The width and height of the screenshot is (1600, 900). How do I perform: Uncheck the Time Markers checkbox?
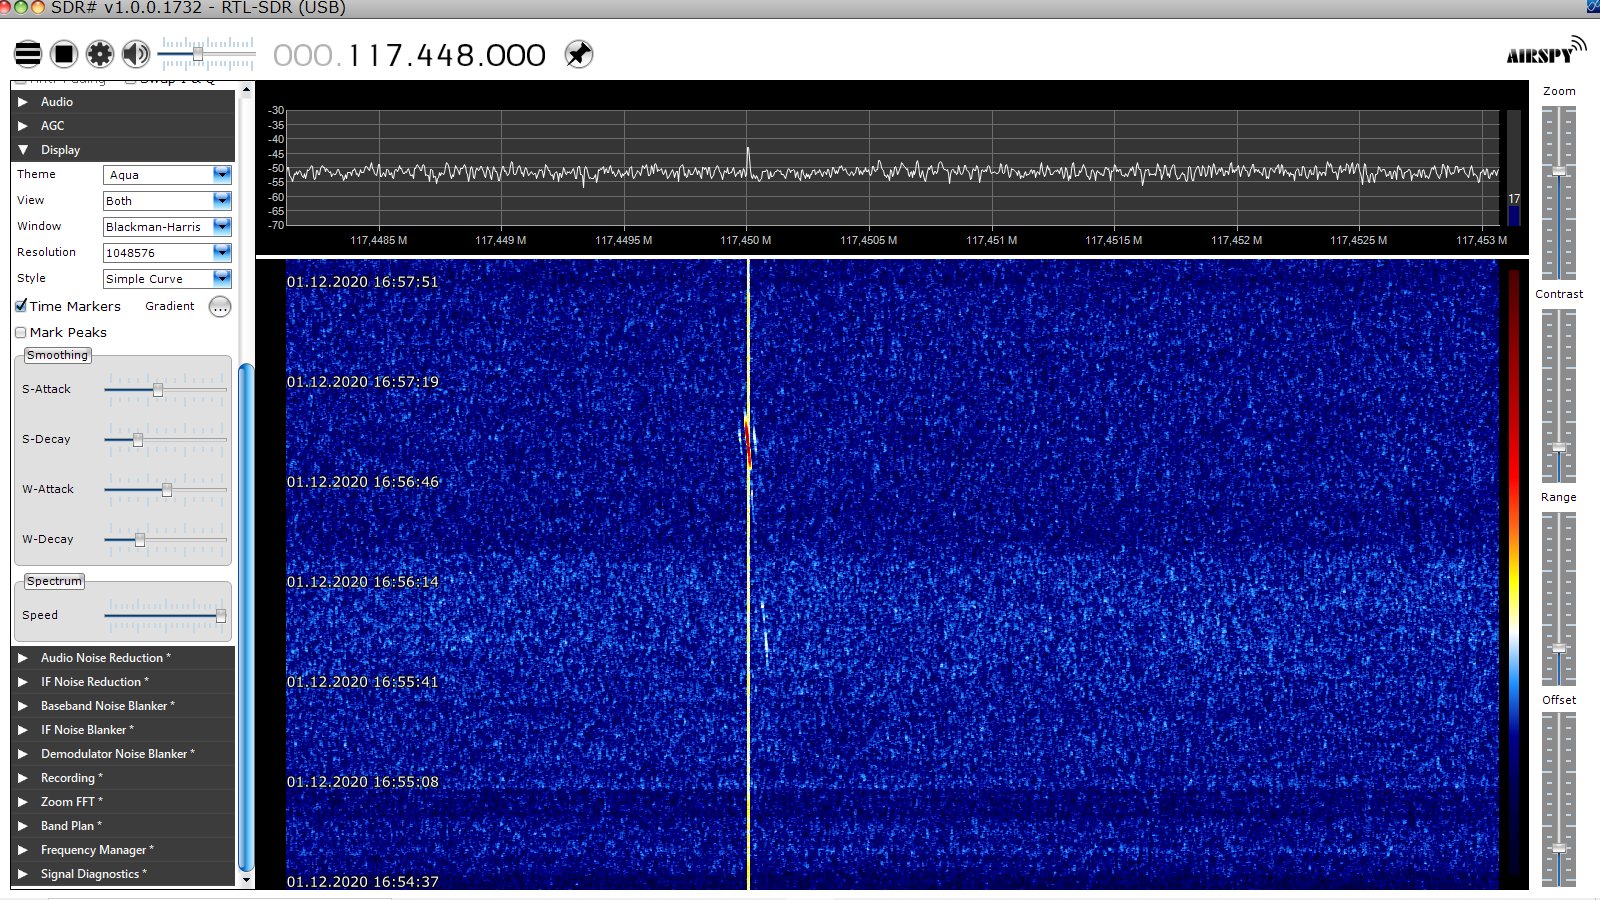click(21, 306)
